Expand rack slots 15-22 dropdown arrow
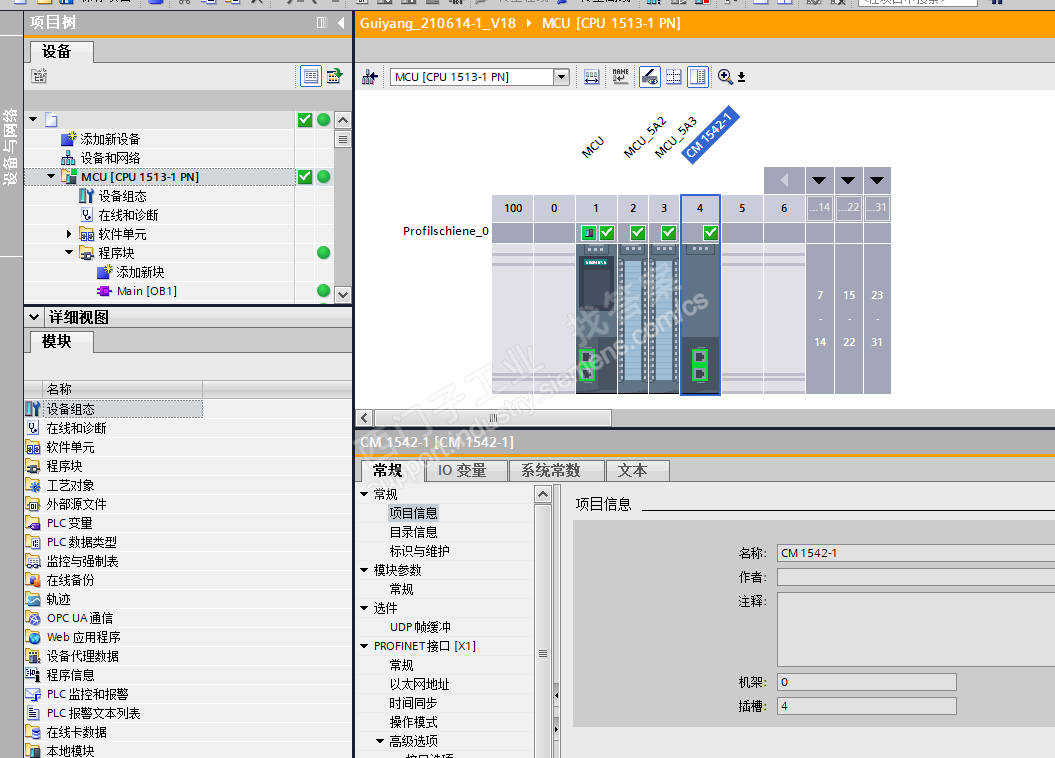1055x758 pixels. (848, 180)
